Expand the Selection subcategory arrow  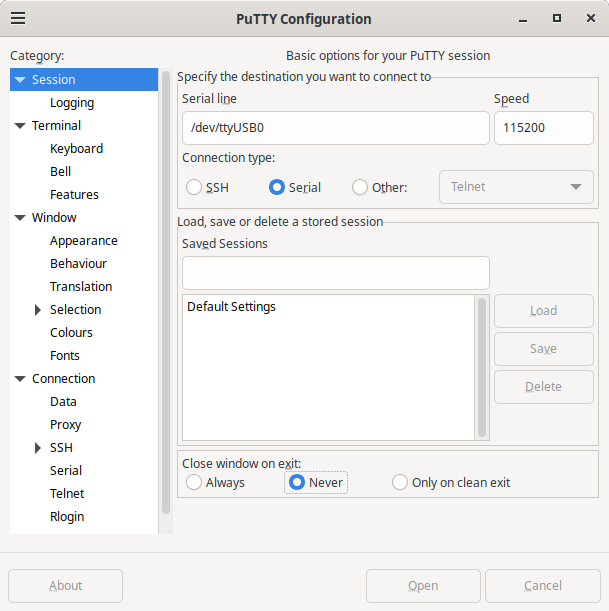click(38, 310)
